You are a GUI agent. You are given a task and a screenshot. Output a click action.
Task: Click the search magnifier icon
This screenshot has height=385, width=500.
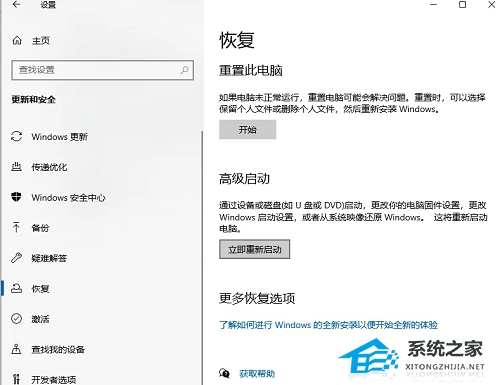coord(184,70)
